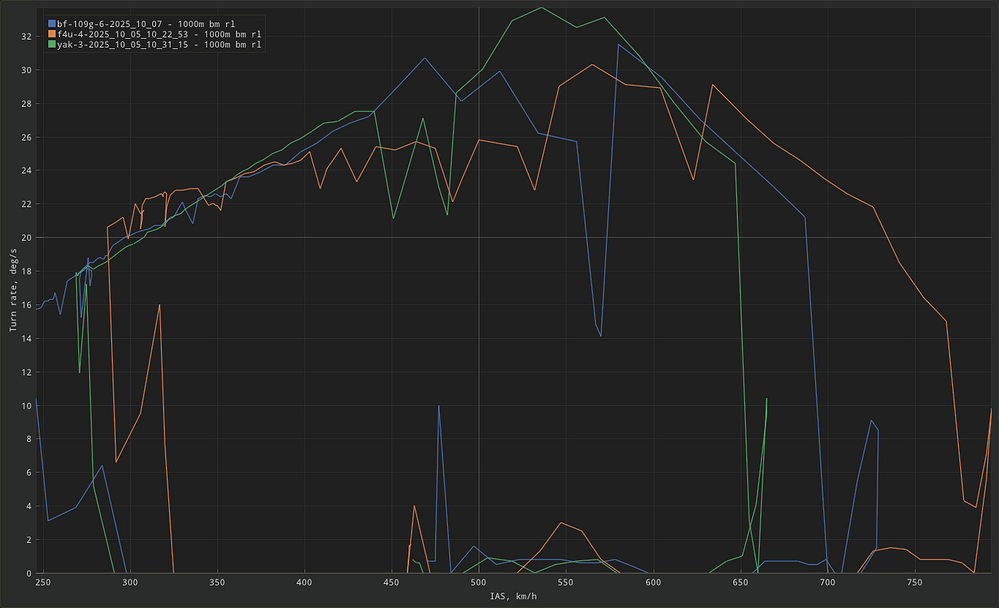The width and height of the screenshot is (999, 608).
Task: Click the 20 tick on the y-axis
Action: [27, 237]
